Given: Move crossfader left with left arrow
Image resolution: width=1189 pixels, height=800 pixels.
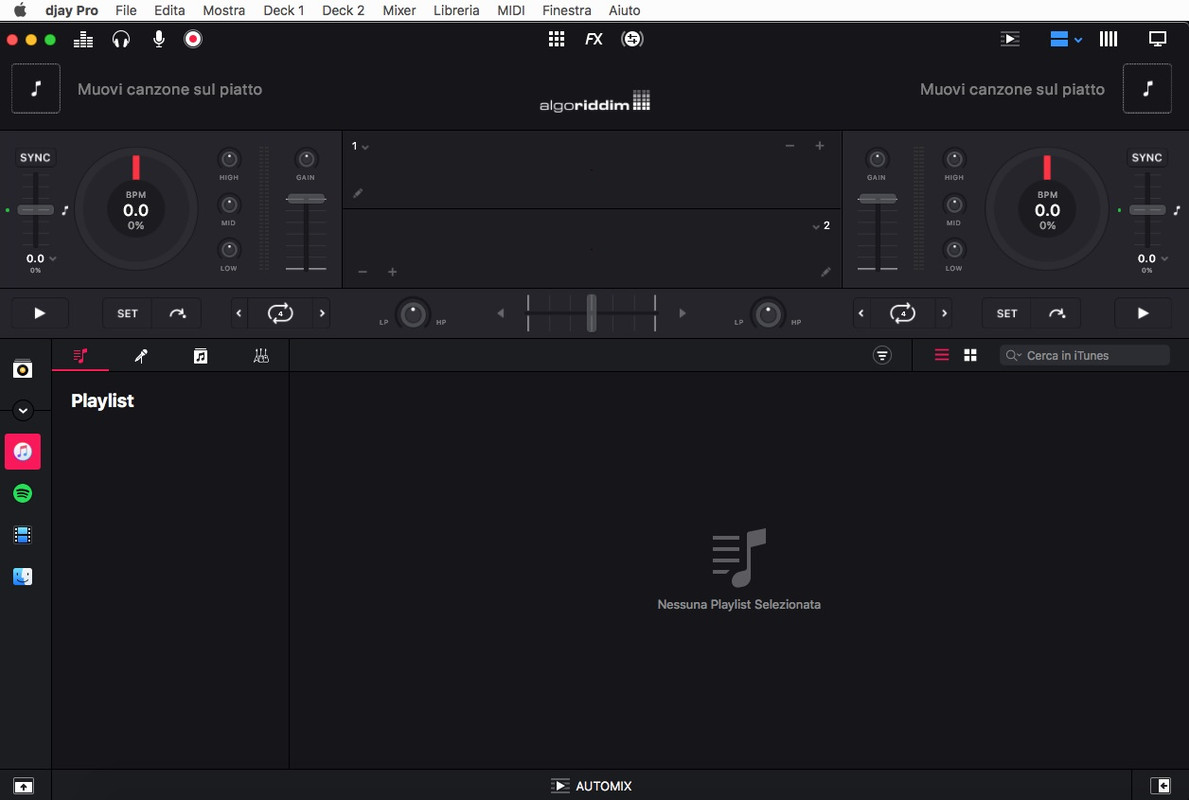Looking at the screenshot, I should (x=500, y=313).
